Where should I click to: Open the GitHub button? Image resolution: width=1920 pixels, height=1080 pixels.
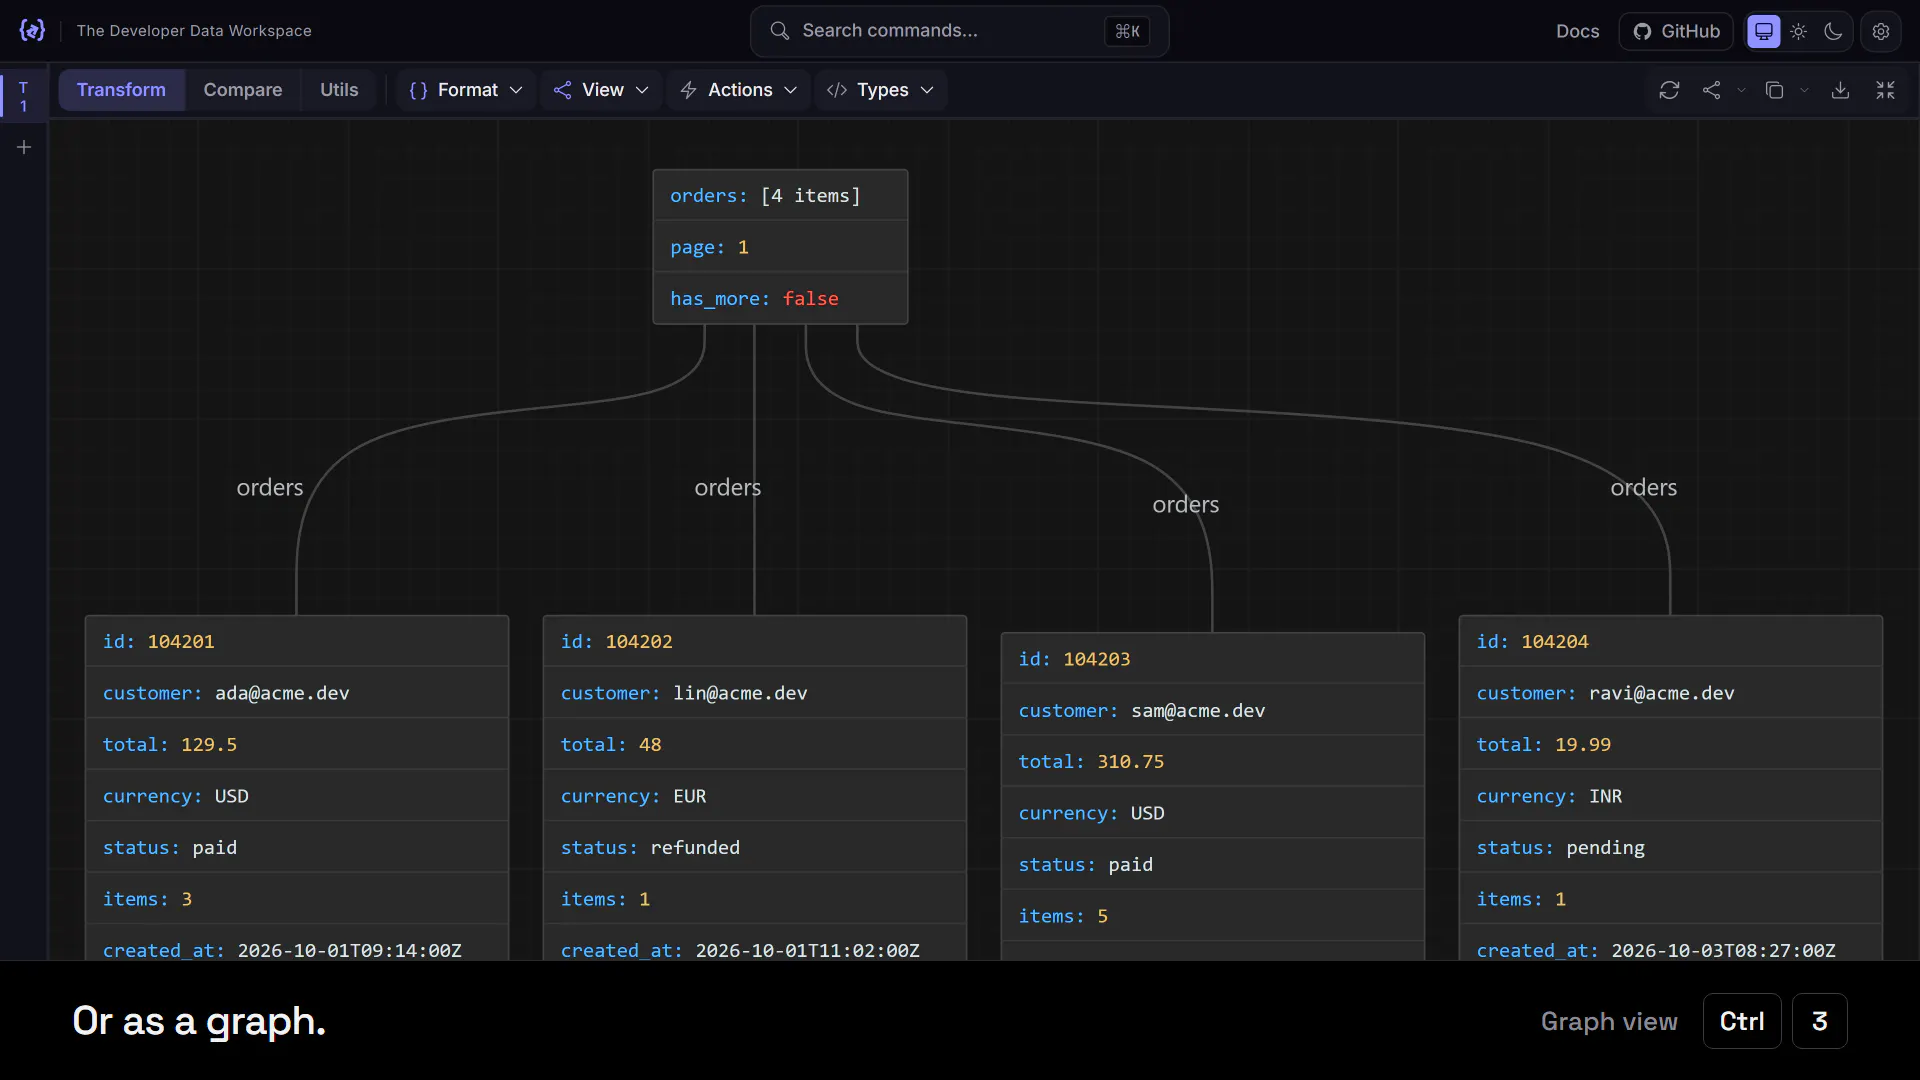[1677, 31]
